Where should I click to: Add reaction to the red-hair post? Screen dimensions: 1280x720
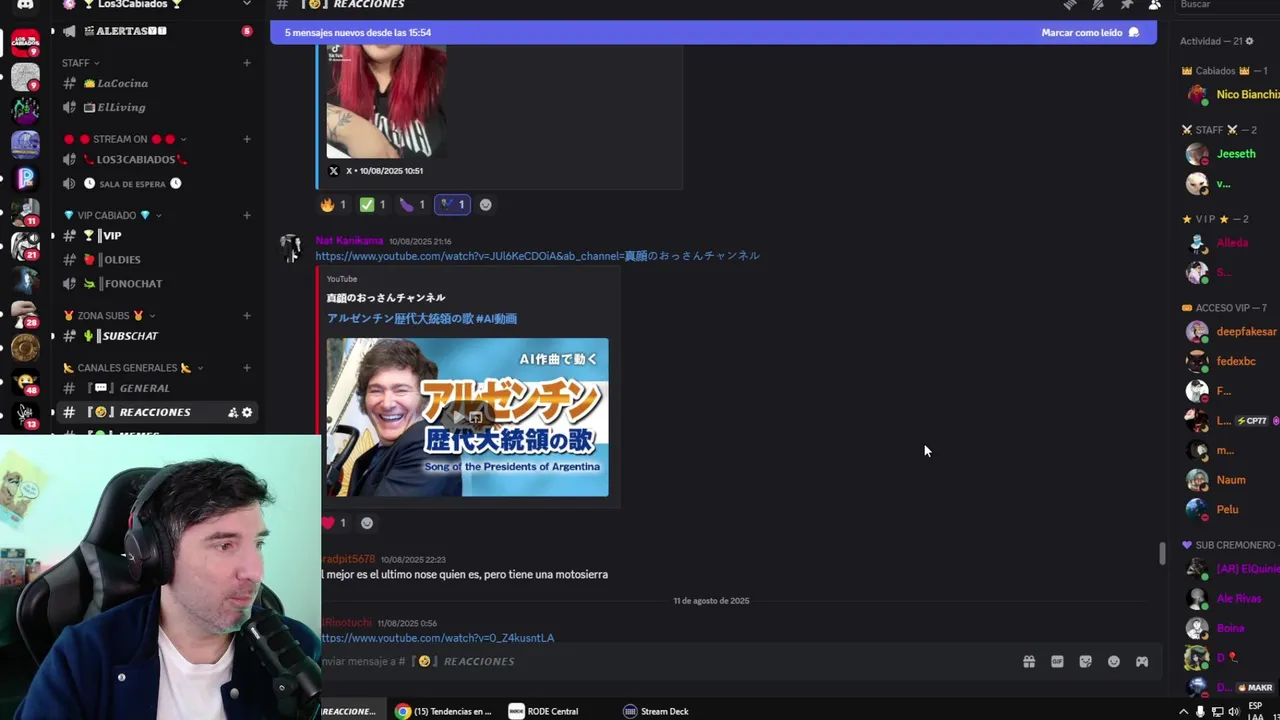[x=486, y=205]
